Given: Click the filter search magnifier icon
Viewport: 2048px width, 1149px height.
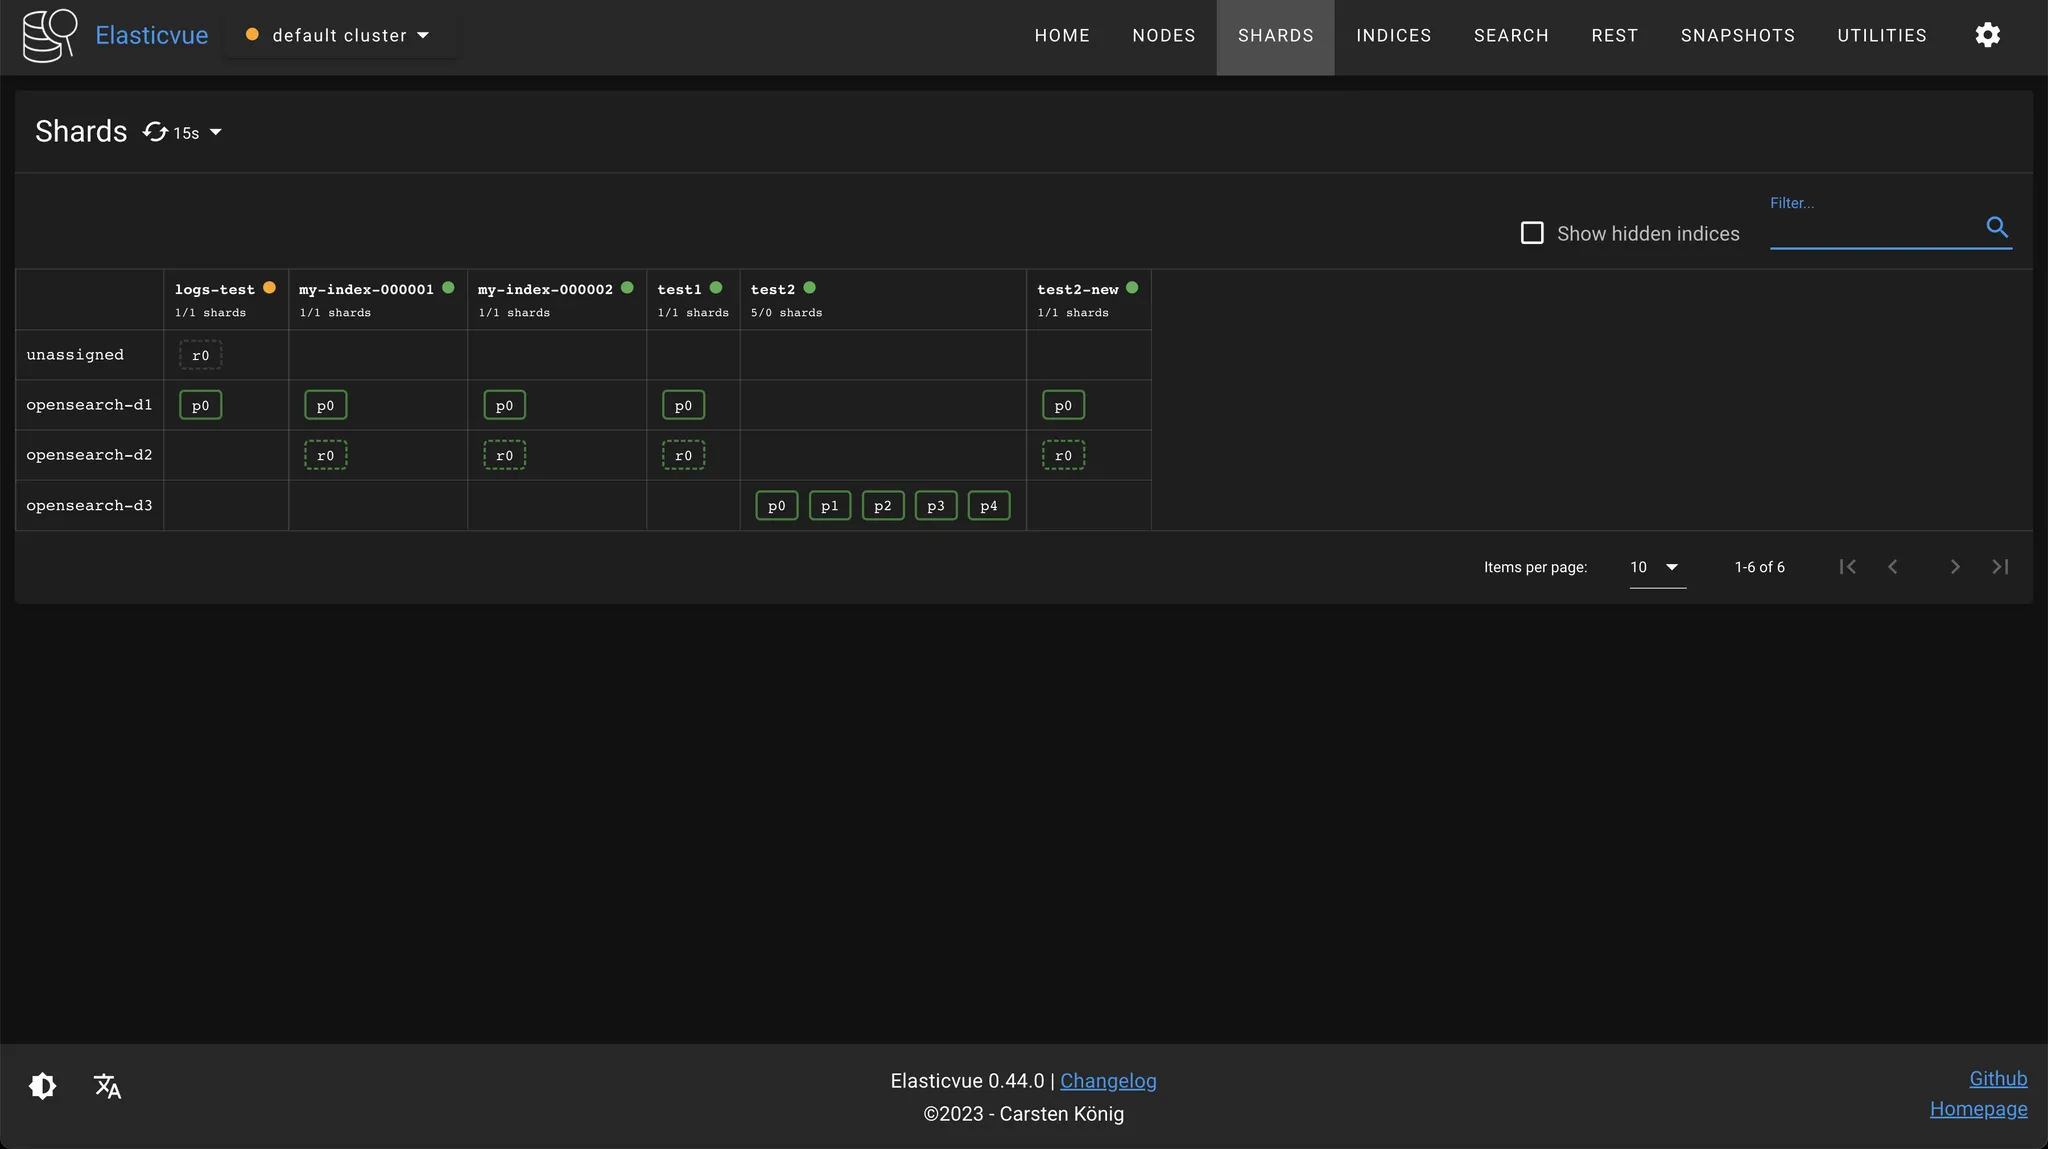Looking at the screenshot, I should [1996, 227].
